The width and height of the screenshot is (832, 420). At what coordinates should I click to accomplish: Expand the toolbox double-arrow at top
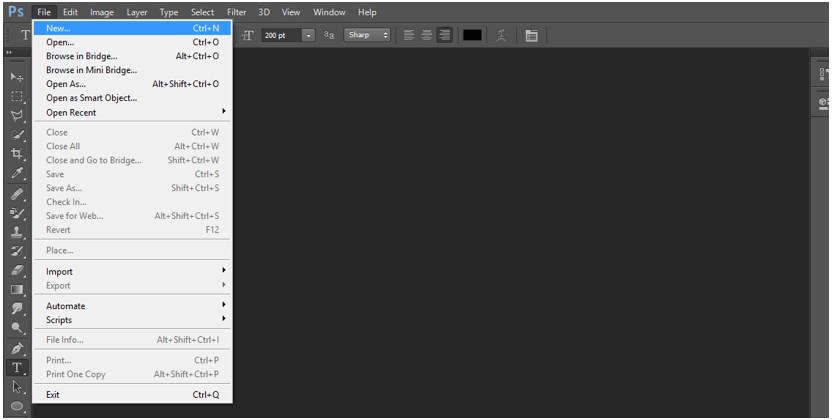(9, 52)
